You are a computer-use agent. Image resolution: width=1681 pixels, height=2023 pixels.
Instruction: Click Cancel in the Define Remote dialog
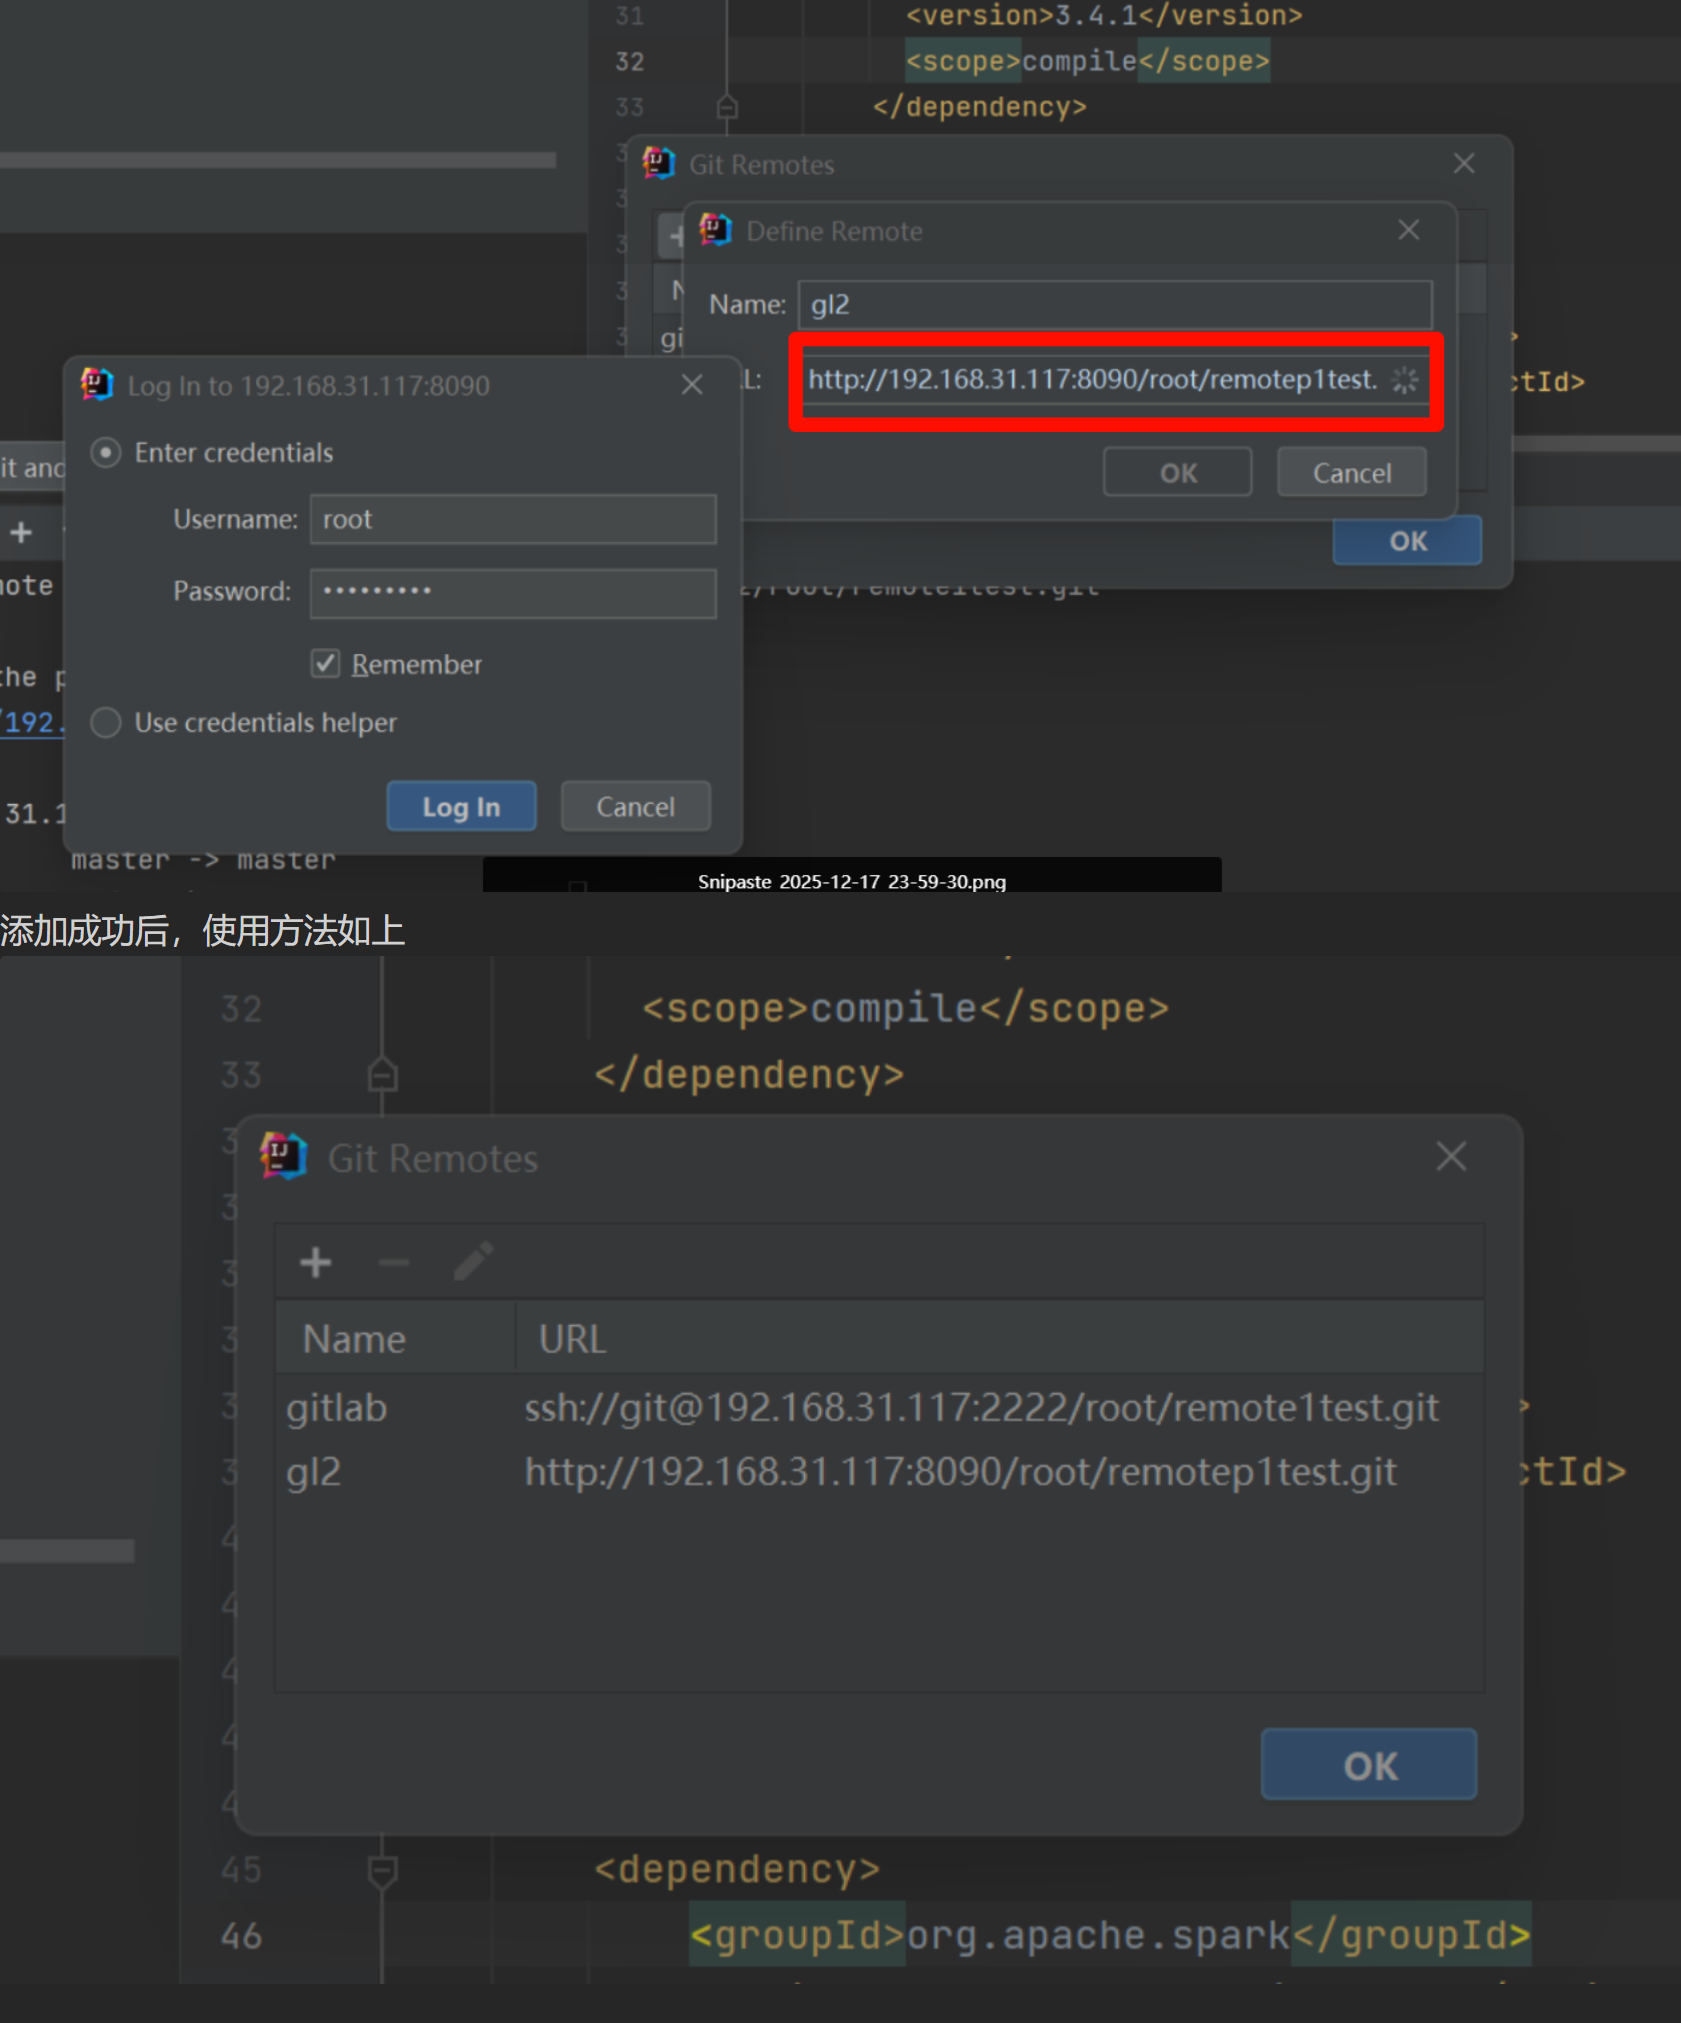(1352, 472)
